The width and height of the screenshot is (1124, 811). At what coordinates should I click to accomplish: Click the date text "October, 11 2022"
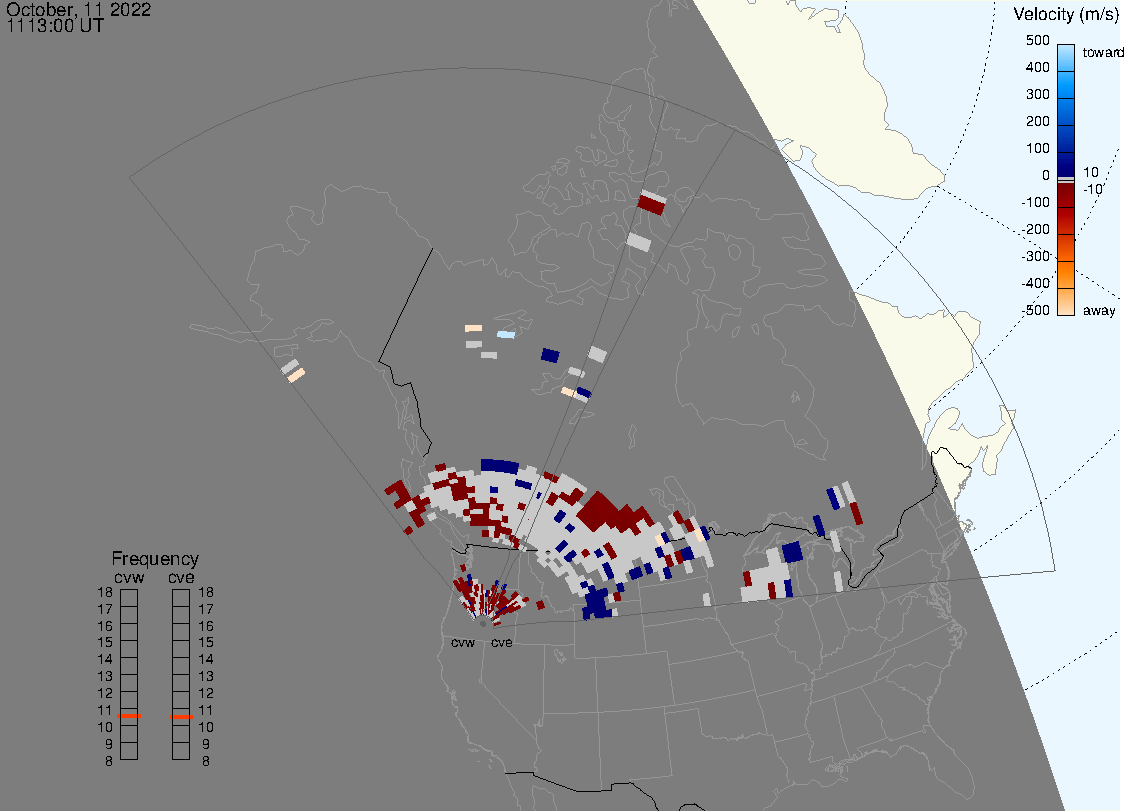[x=79, y=9]
